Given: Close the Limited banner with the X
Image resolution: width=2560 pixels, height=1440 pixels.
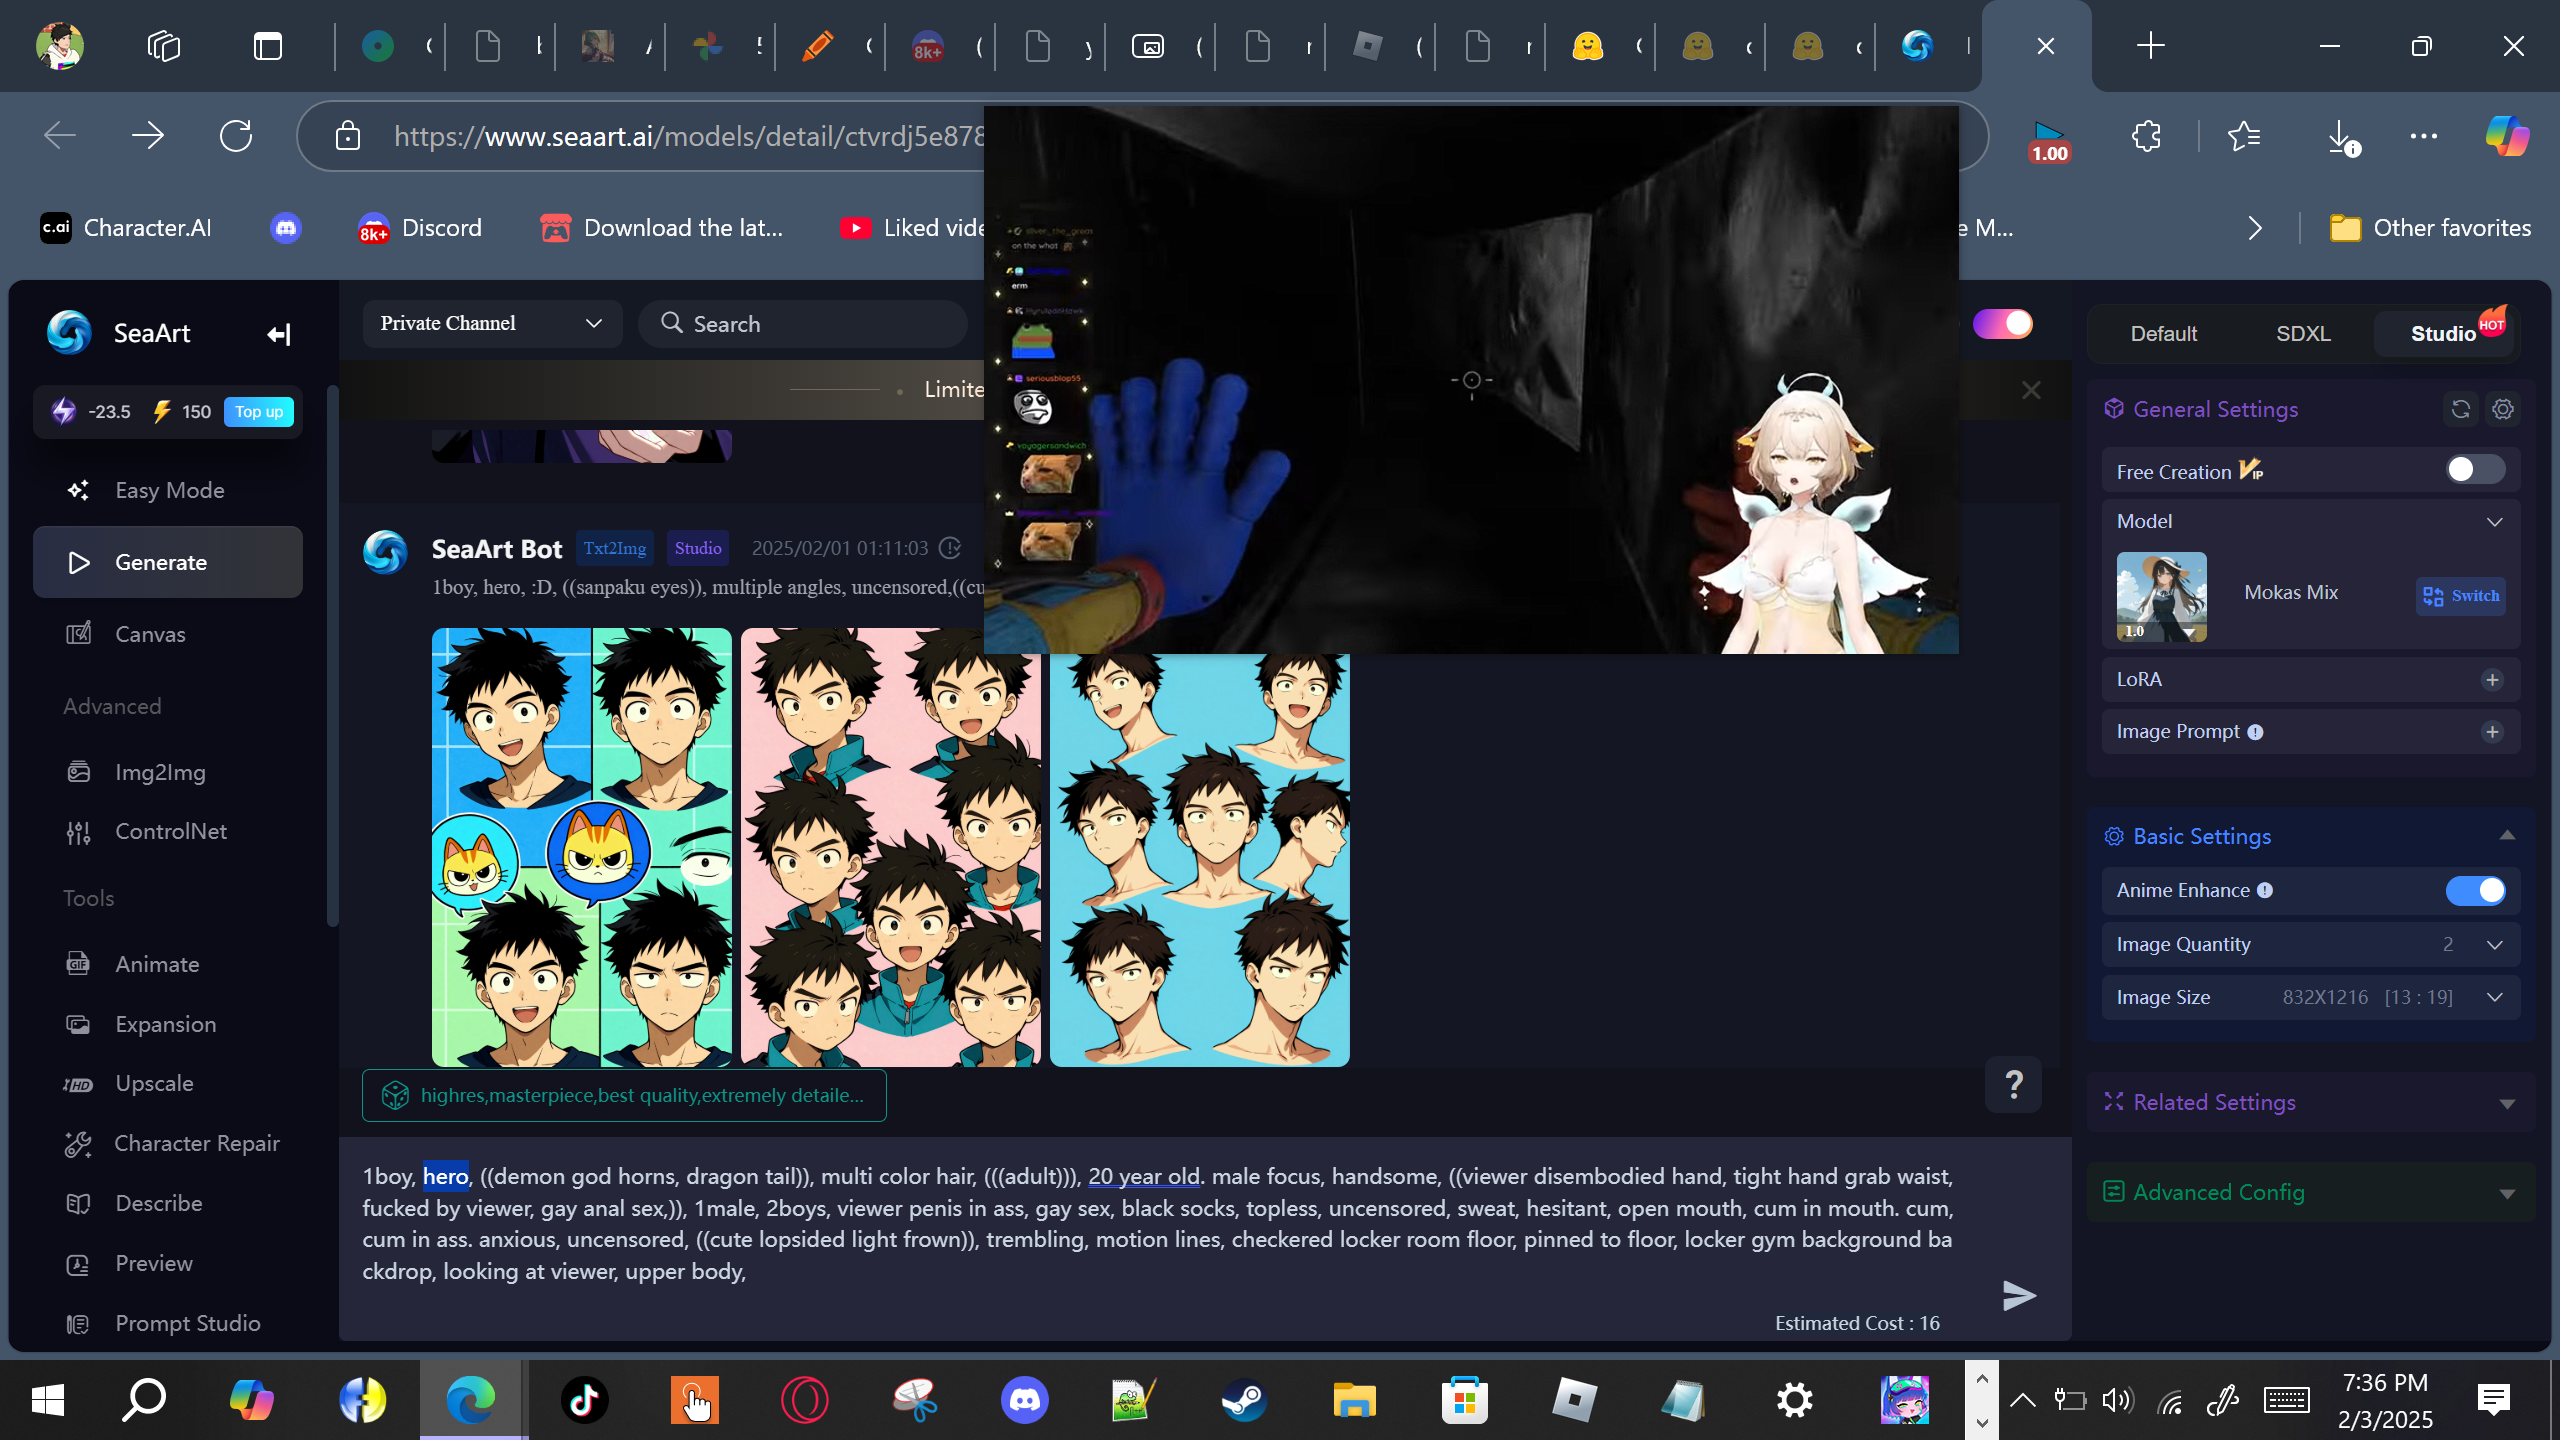Looking at the screenshot, I should (2031, 390).
